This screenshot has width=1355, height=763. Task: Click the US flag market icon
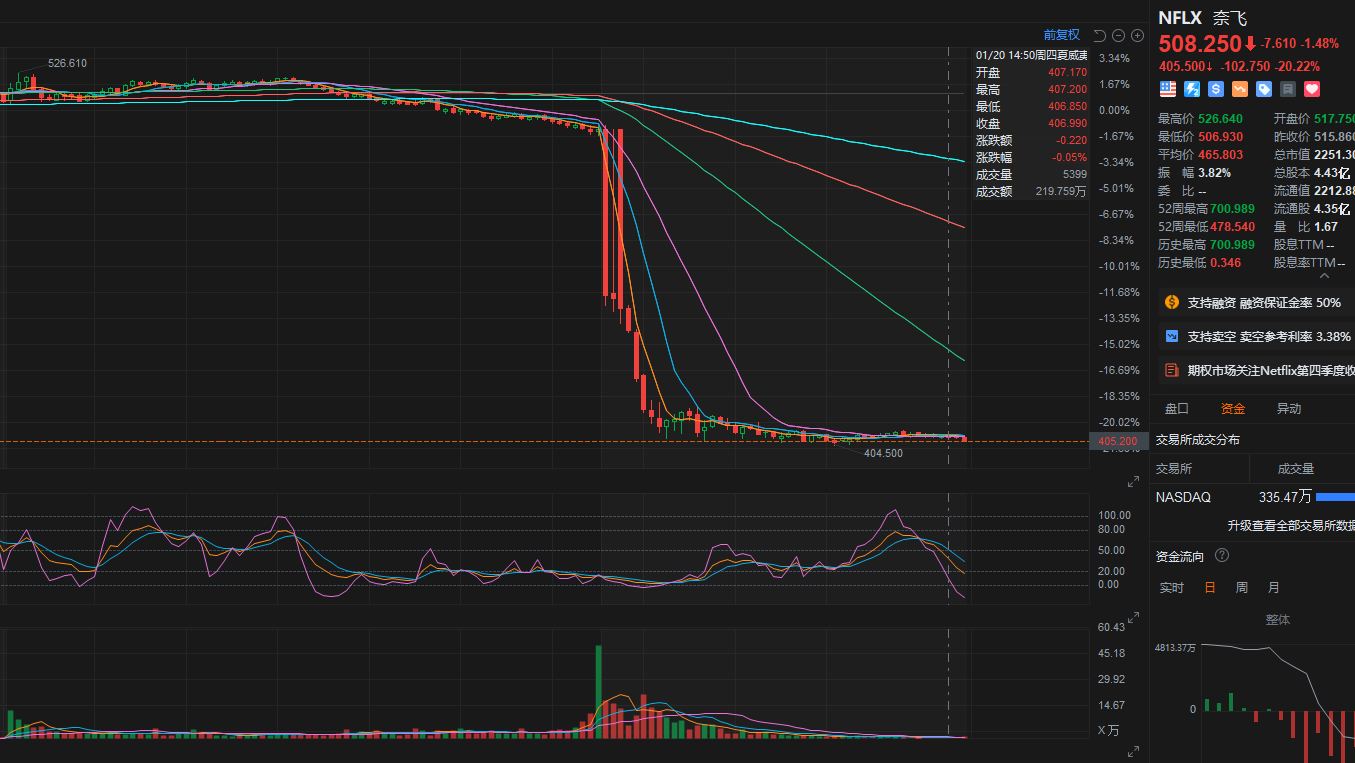pos(1168,89)
